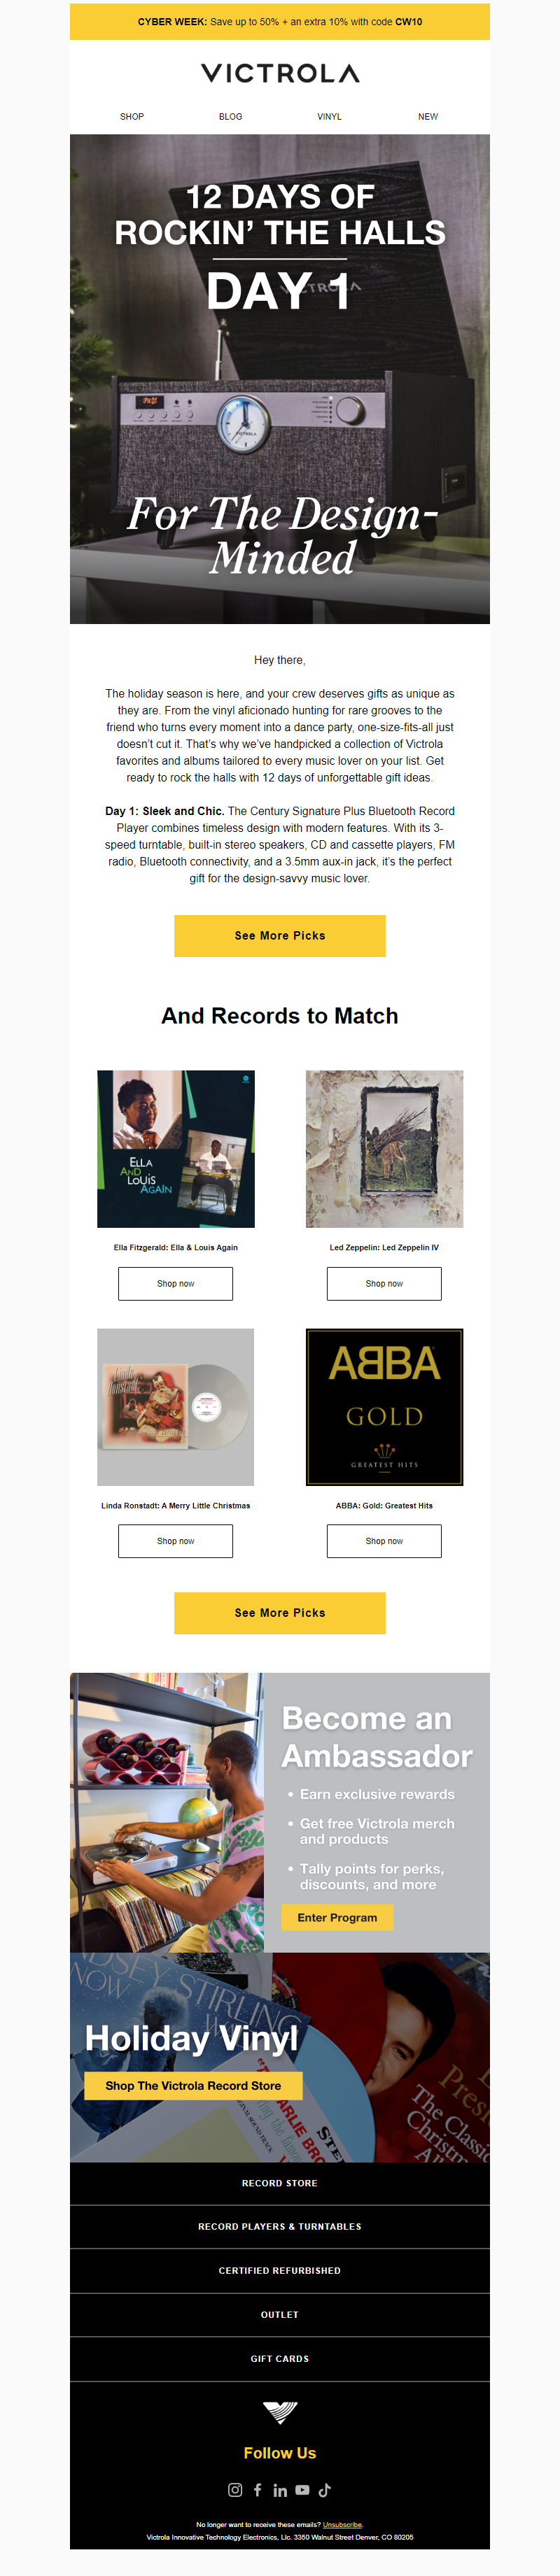The width and height of the screenshot is (560, 2576).
Task: Click Shop The Victrola Record Store button
Action: pos(193,2085)
